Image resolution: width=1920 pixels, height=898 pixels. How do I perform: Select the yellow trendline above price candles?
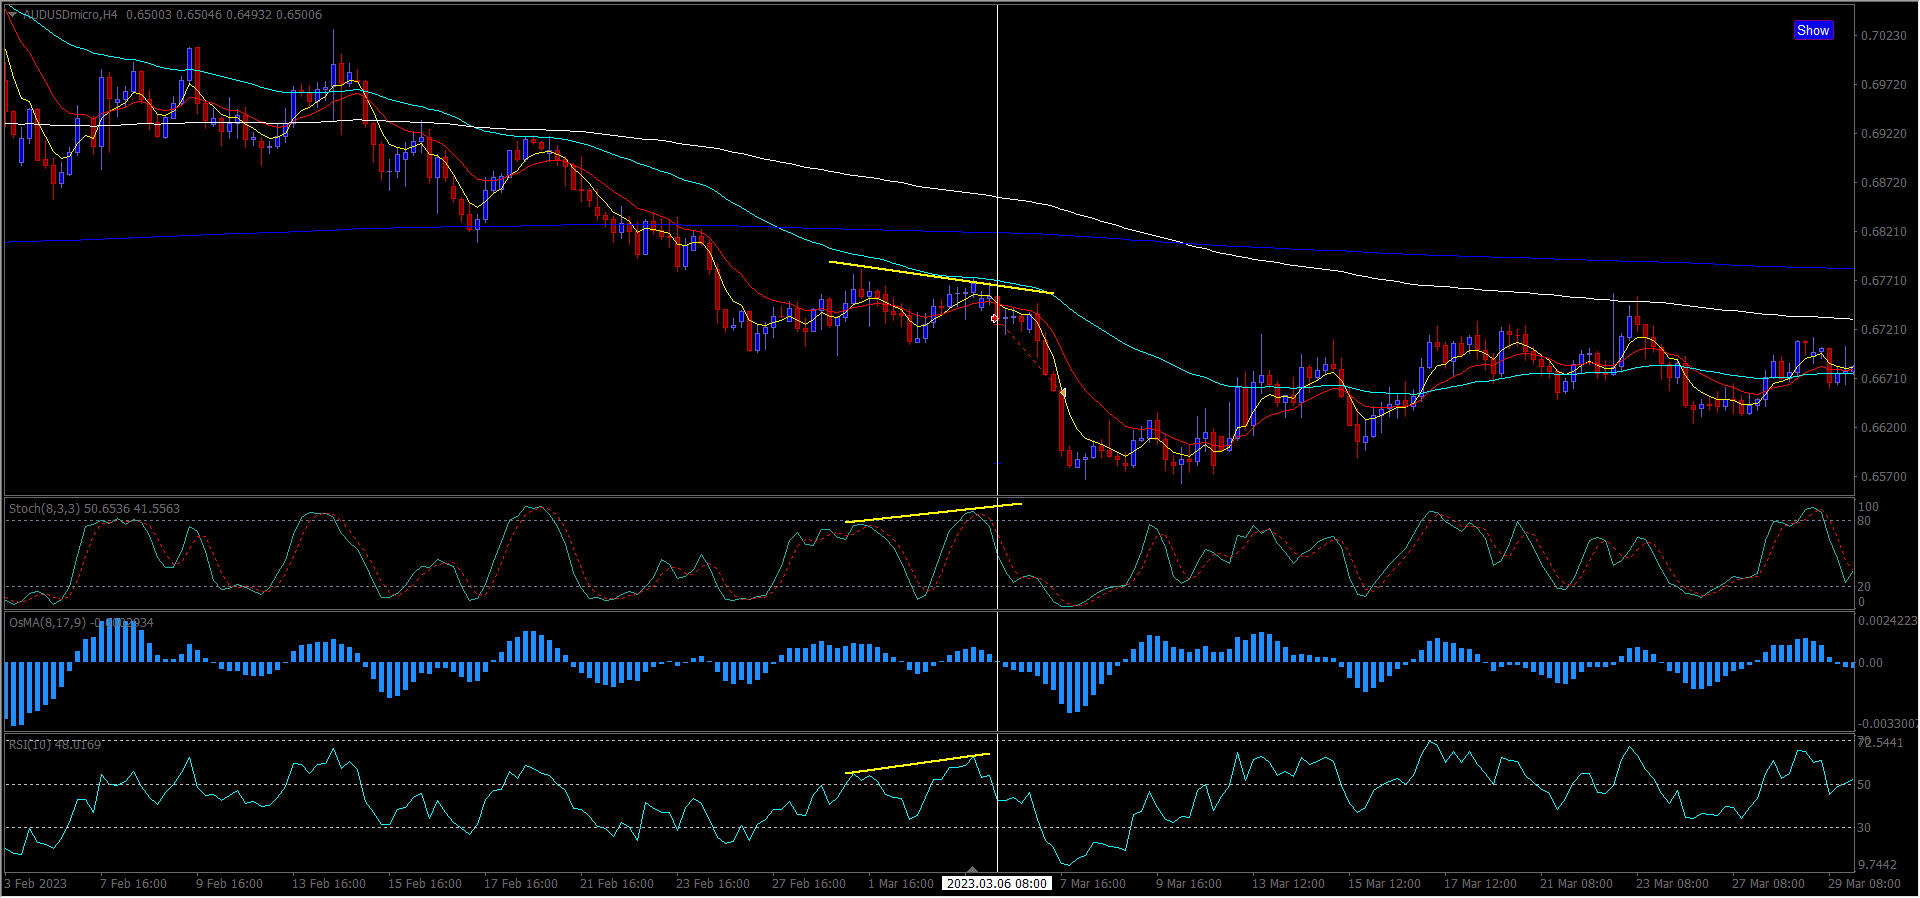click(940, 277)
